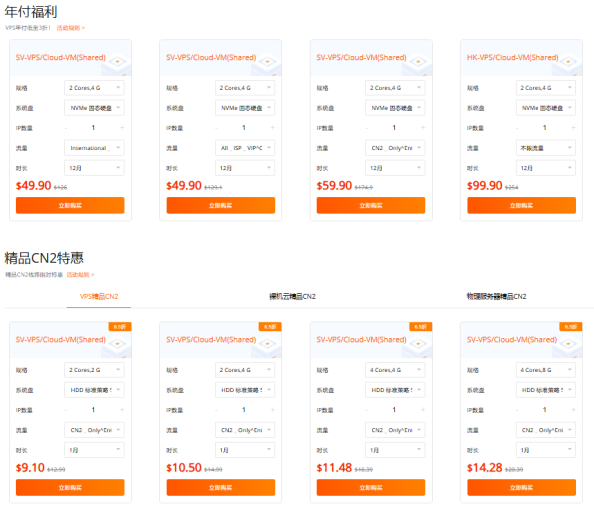Decrease IP count on the $14.28 card

[x=517, y=410]
